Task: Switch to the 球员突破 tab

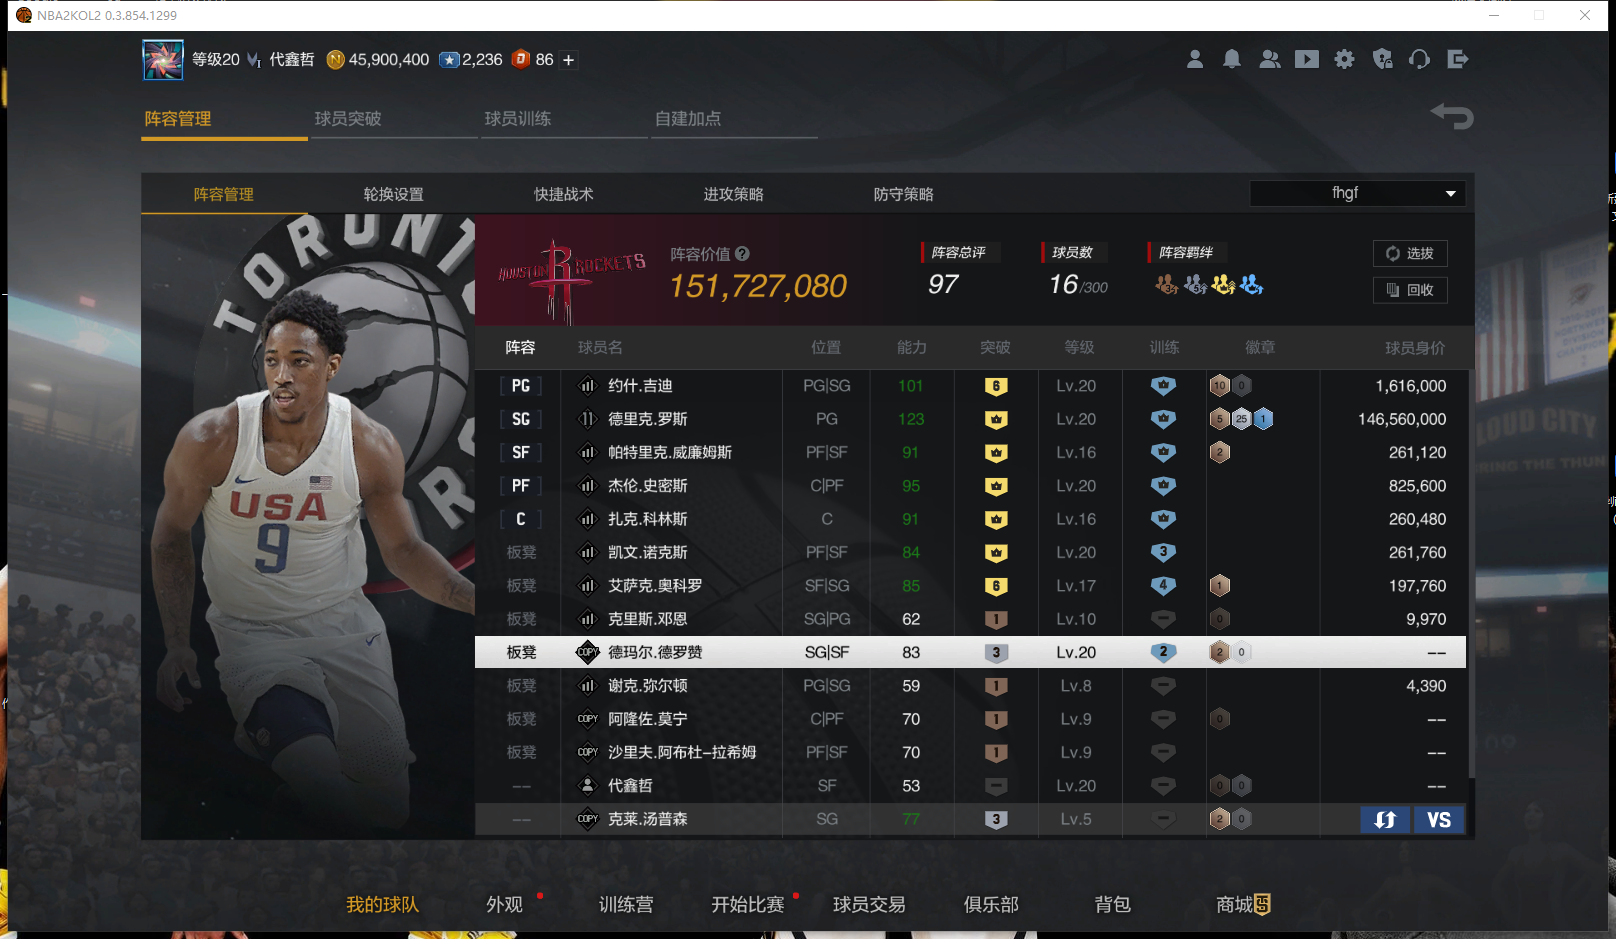Action: [x=348, y=119]
